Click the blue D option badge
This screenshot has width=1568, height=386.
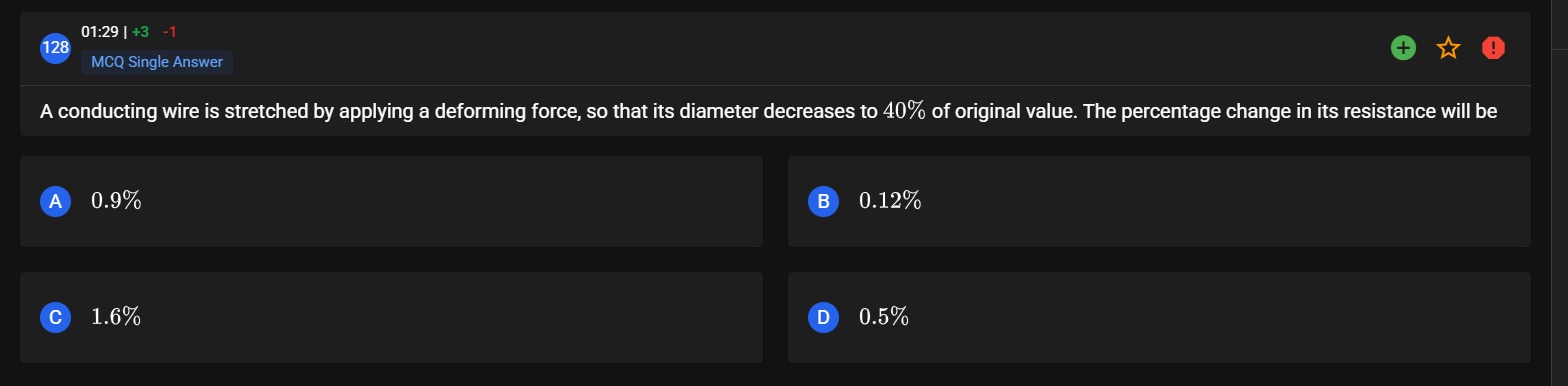823,317
